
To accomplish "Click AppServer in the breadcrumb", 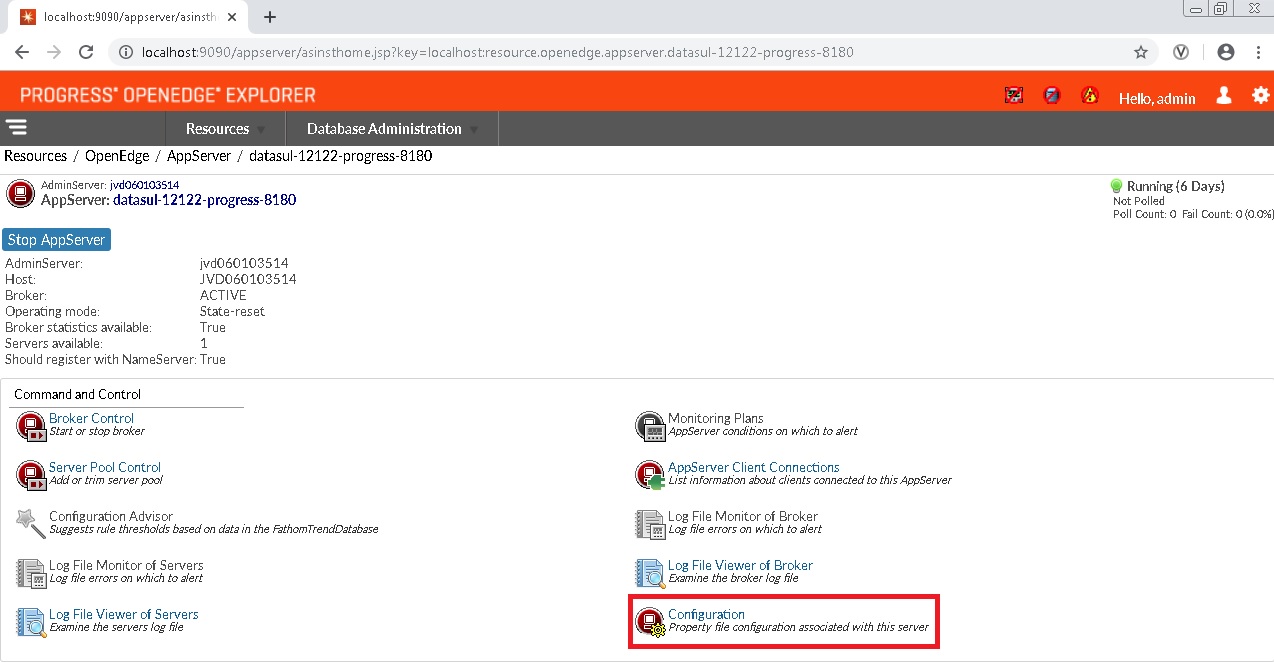I will pyautogui.click(x=199, y=156).
